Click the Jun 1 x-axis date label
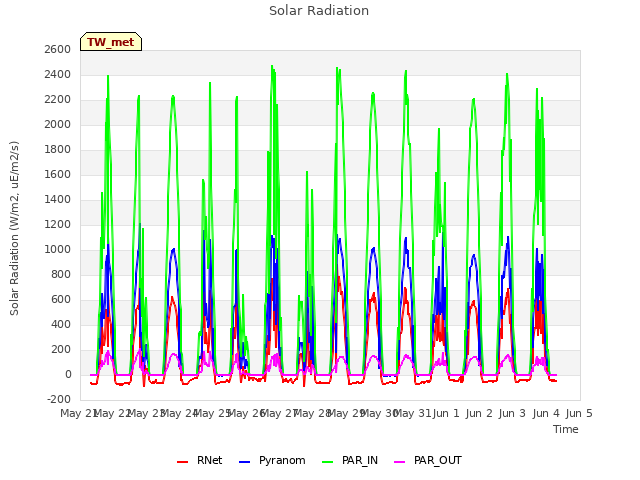Image resolution: width=640 pixels, height=480 pixels. coord(446,413)
